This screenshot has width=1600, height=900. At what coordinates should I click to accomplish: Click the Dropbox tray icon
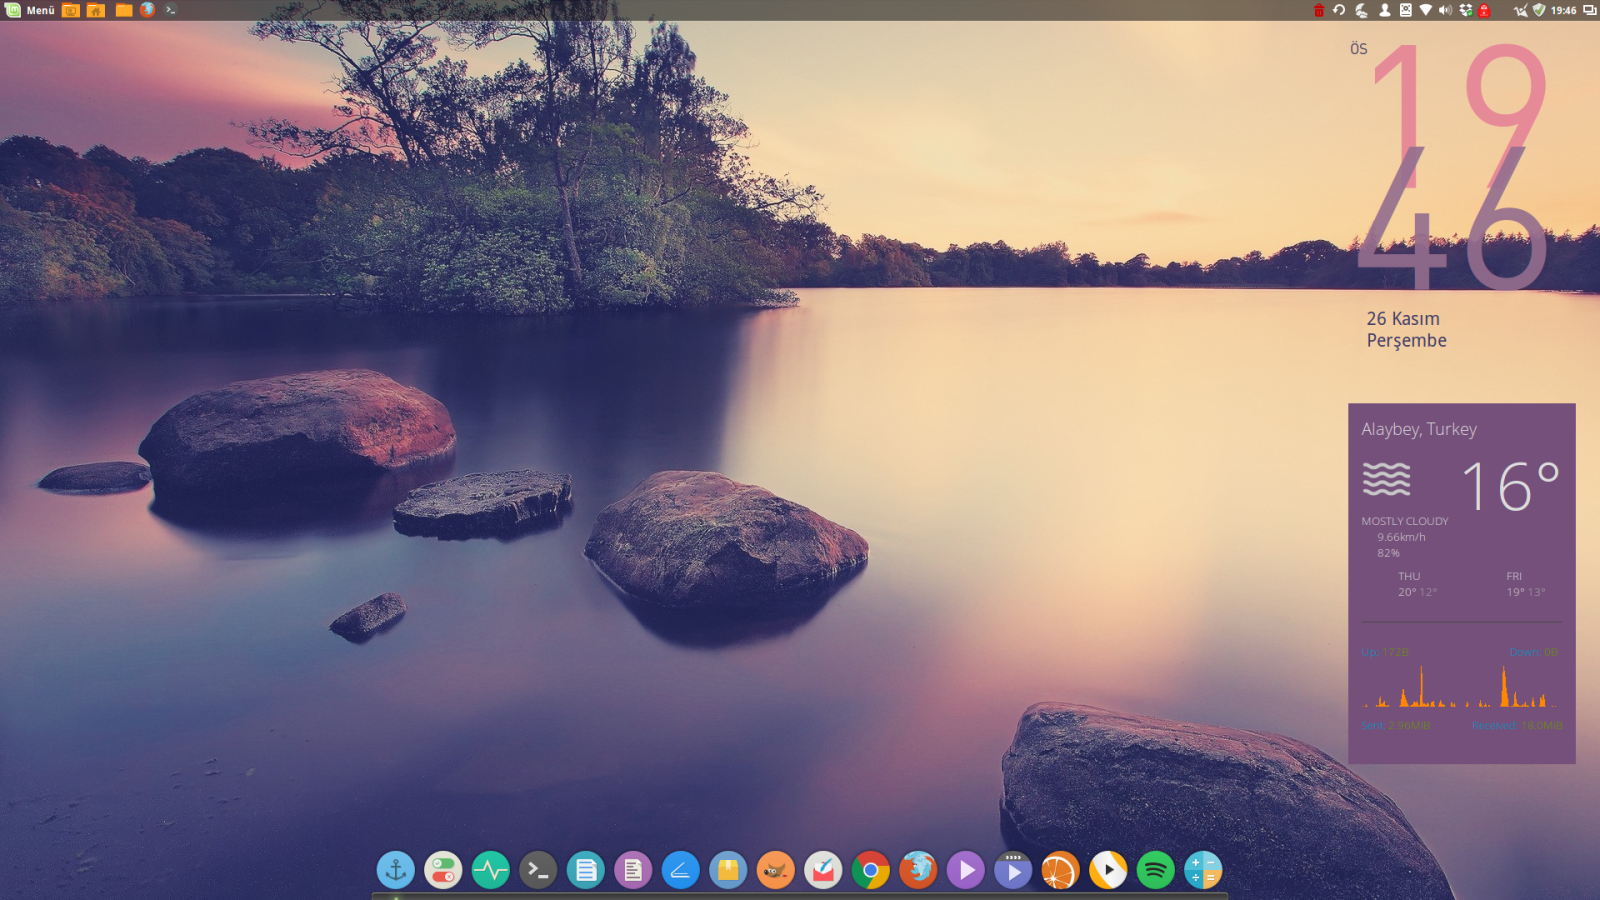coord(1466,10)
